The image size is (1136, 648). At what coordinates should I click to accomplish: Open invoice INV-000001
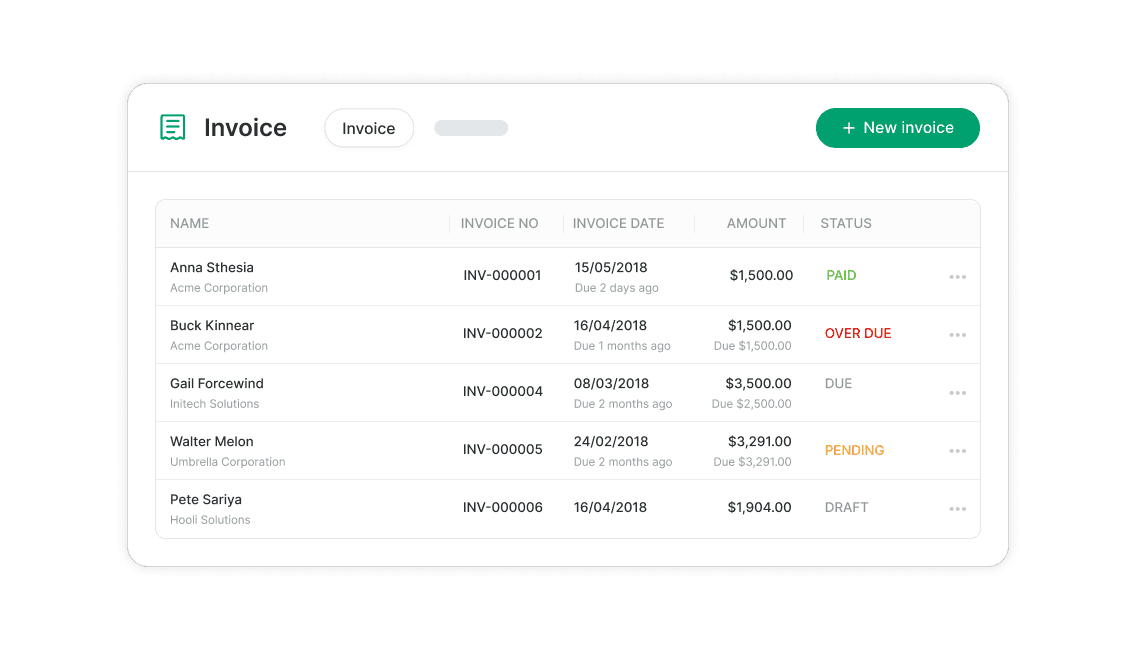pos(502,276)
